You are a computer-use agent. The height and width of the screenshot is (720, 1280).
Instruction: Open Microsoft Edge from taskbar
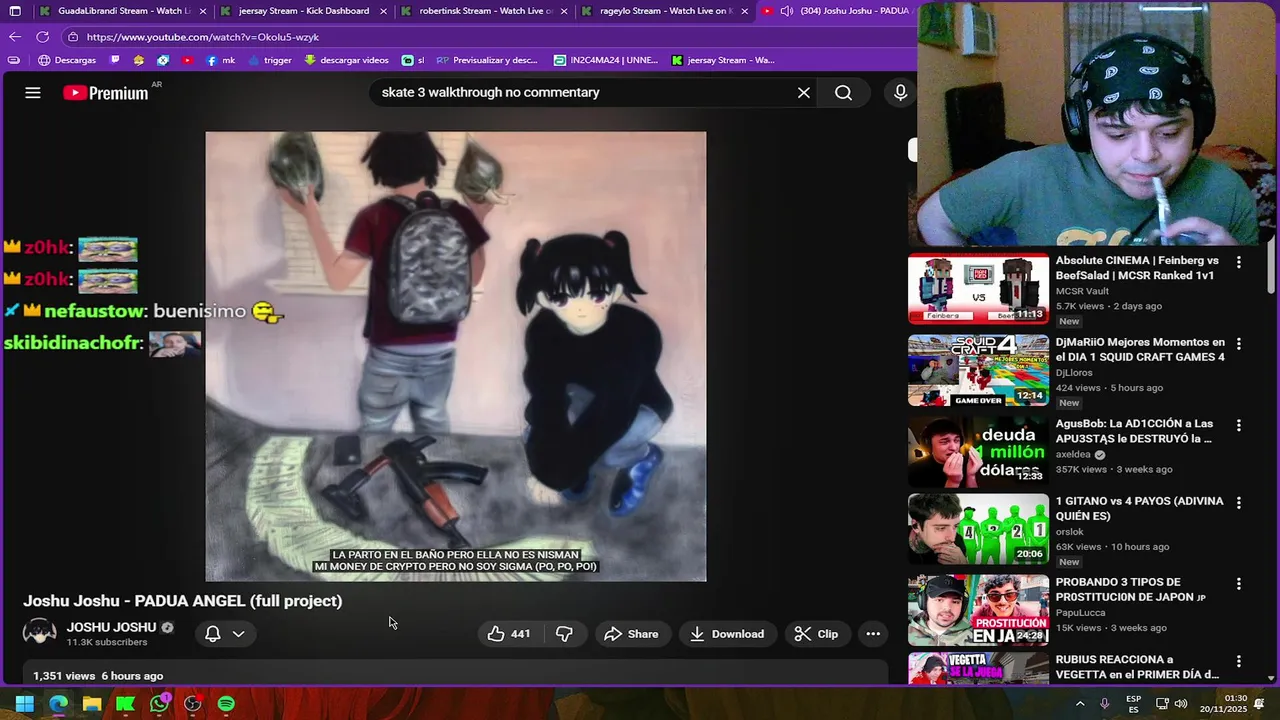[58, 704]
